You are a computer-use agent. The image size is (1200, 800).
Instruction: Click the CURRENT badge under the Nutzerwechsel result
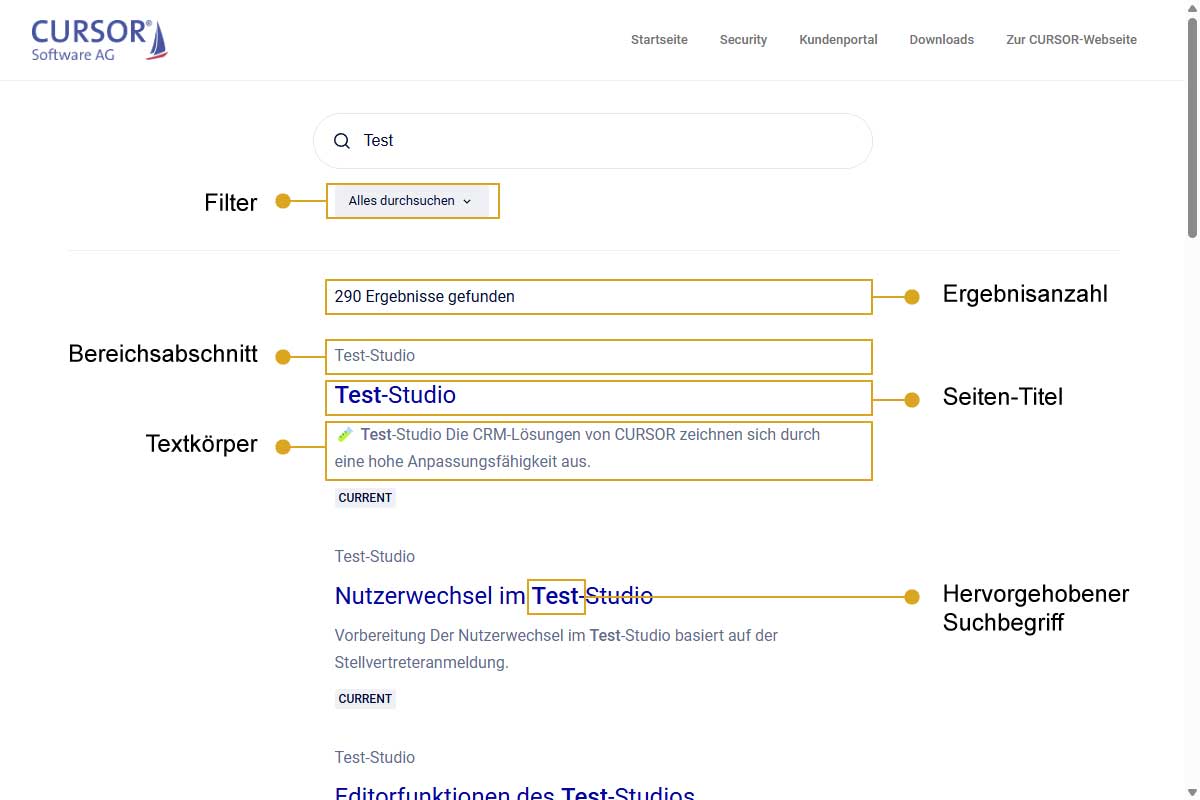(x=365, y=698)
